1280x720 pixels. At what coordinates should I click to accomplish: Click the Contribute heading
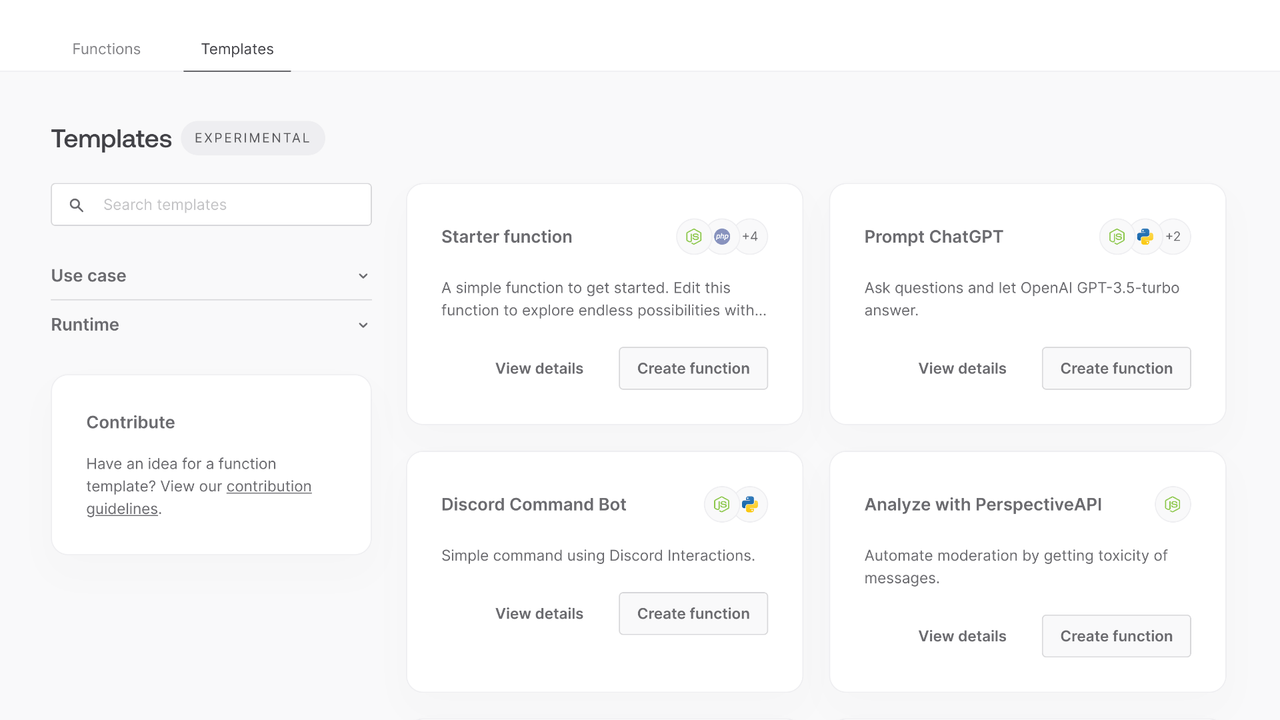click(x=131, y=422)
